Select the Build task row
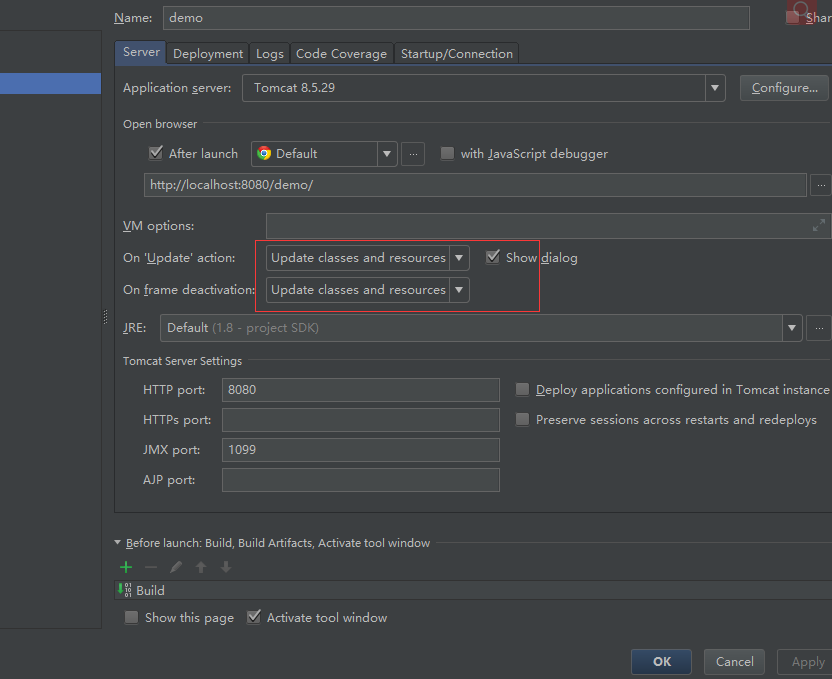Screen dimensions: 832x679 [473, 590]
